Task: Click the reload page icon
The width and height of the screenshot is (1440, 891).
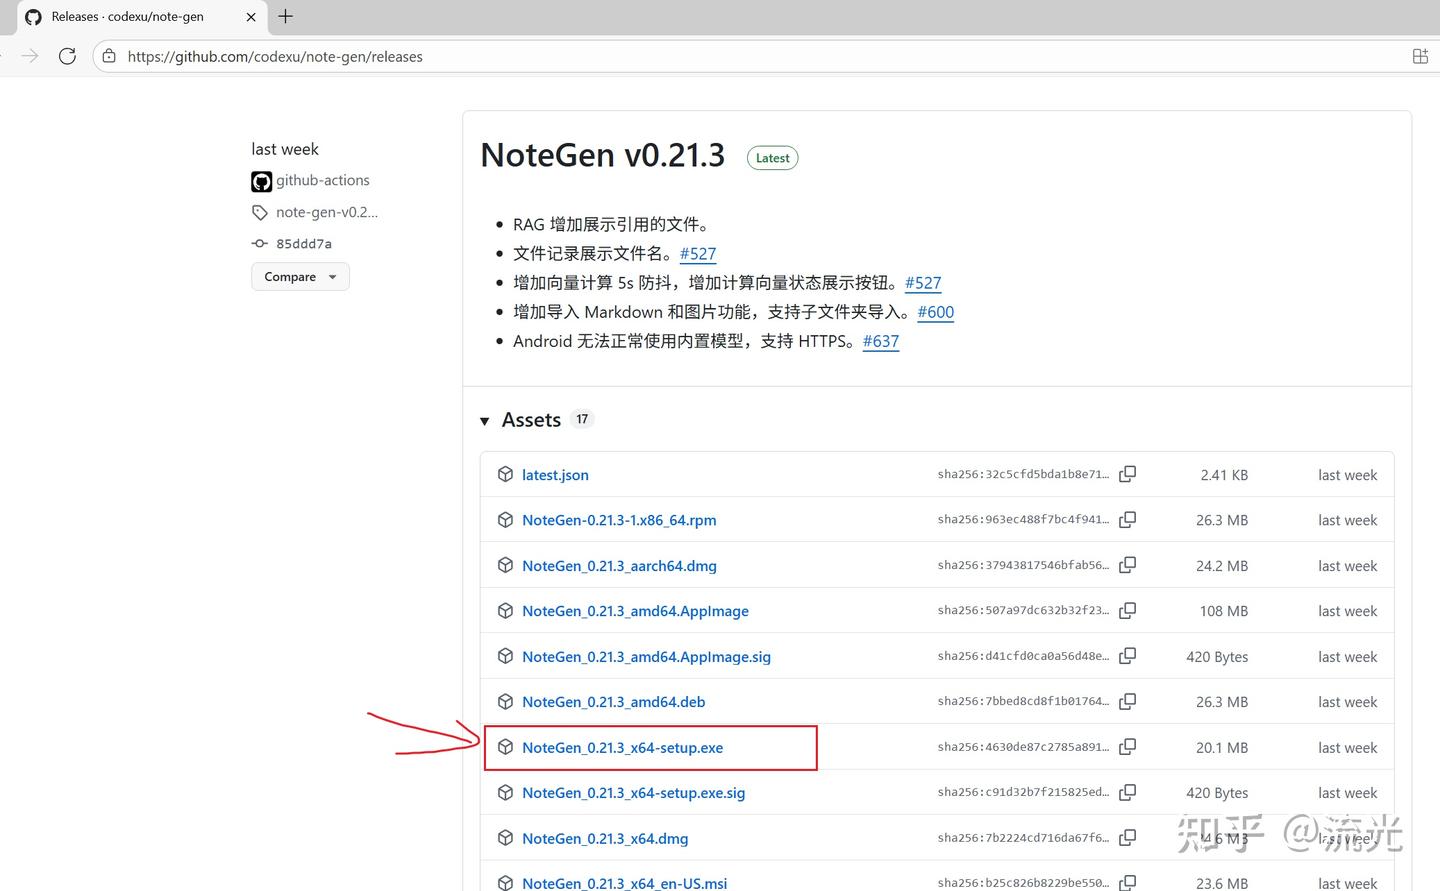Action: point(67,56)
